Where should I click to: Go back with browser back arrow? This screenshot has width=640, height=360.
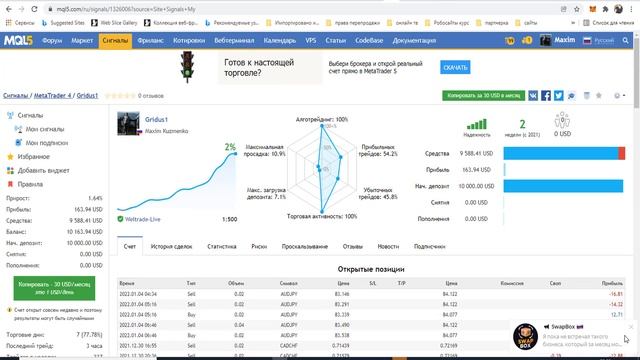[x=9, y=9]
